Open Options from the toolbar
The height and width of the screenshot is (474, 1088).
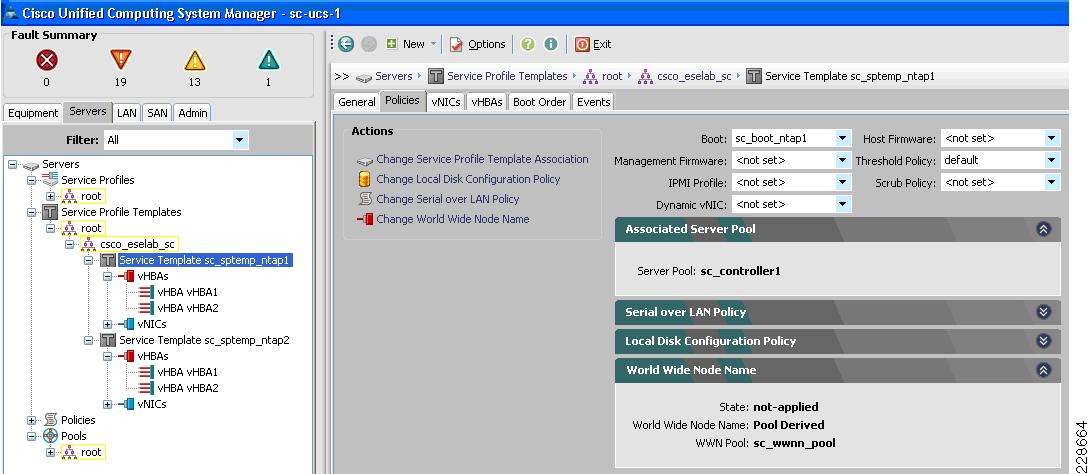tap(477, 44)
